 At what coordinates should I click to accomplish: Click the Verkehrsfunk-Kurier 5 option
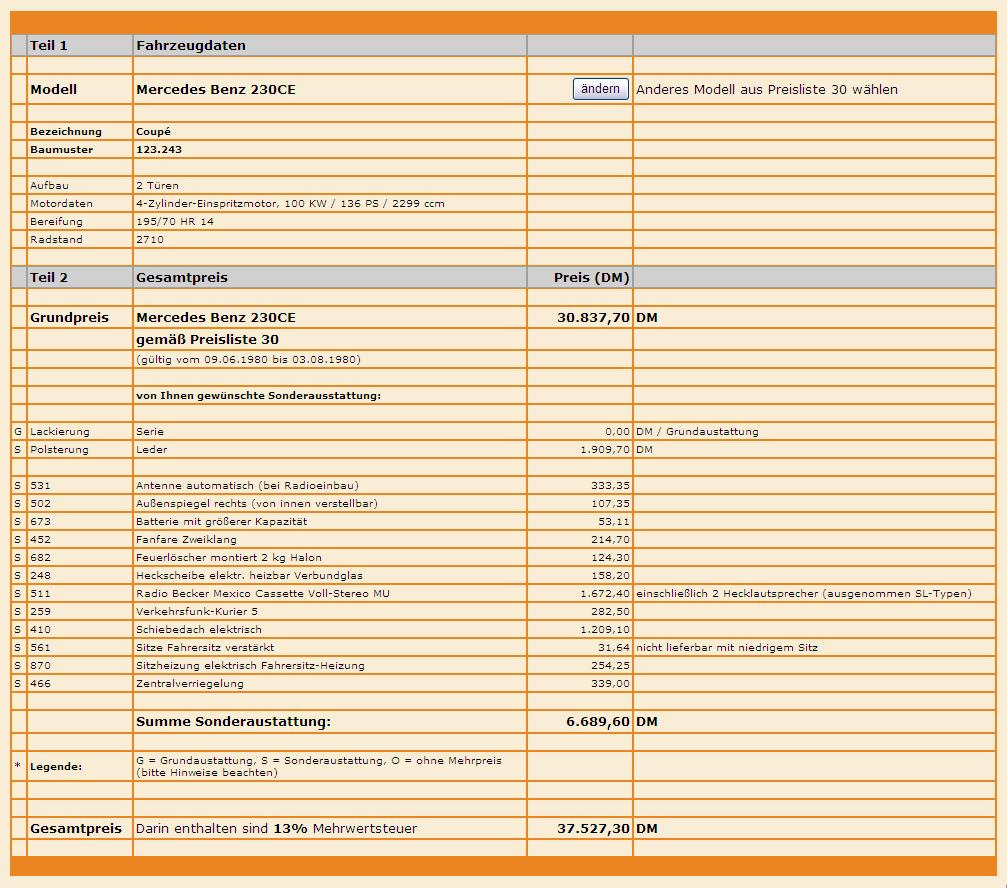197,611
